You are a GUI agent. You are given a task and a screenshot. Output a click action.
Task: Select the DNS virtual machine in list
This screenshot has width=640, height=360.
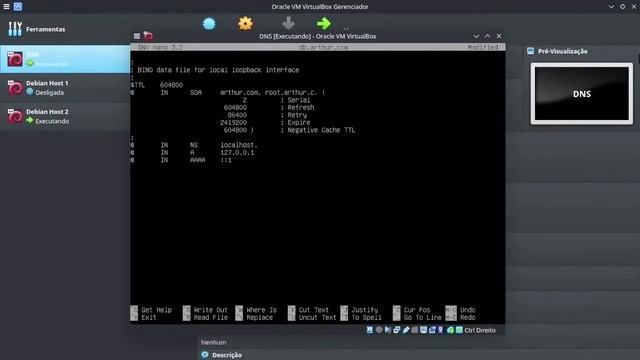65,59
